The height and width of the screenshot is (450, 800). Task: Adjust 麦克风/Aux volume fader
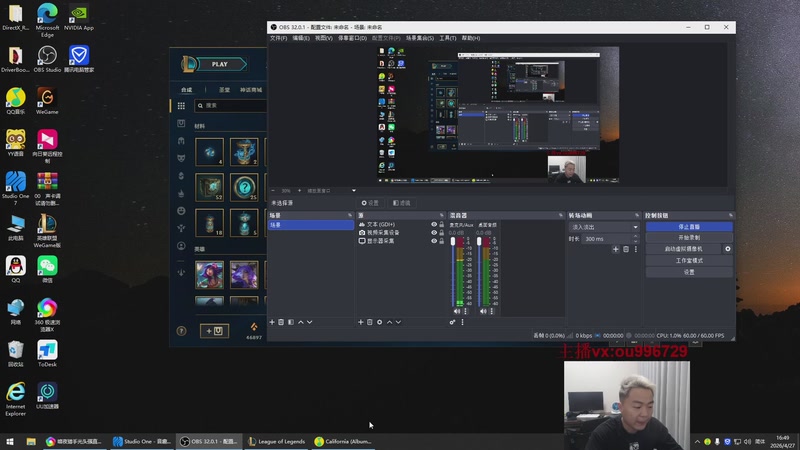[x=453, y=242]
